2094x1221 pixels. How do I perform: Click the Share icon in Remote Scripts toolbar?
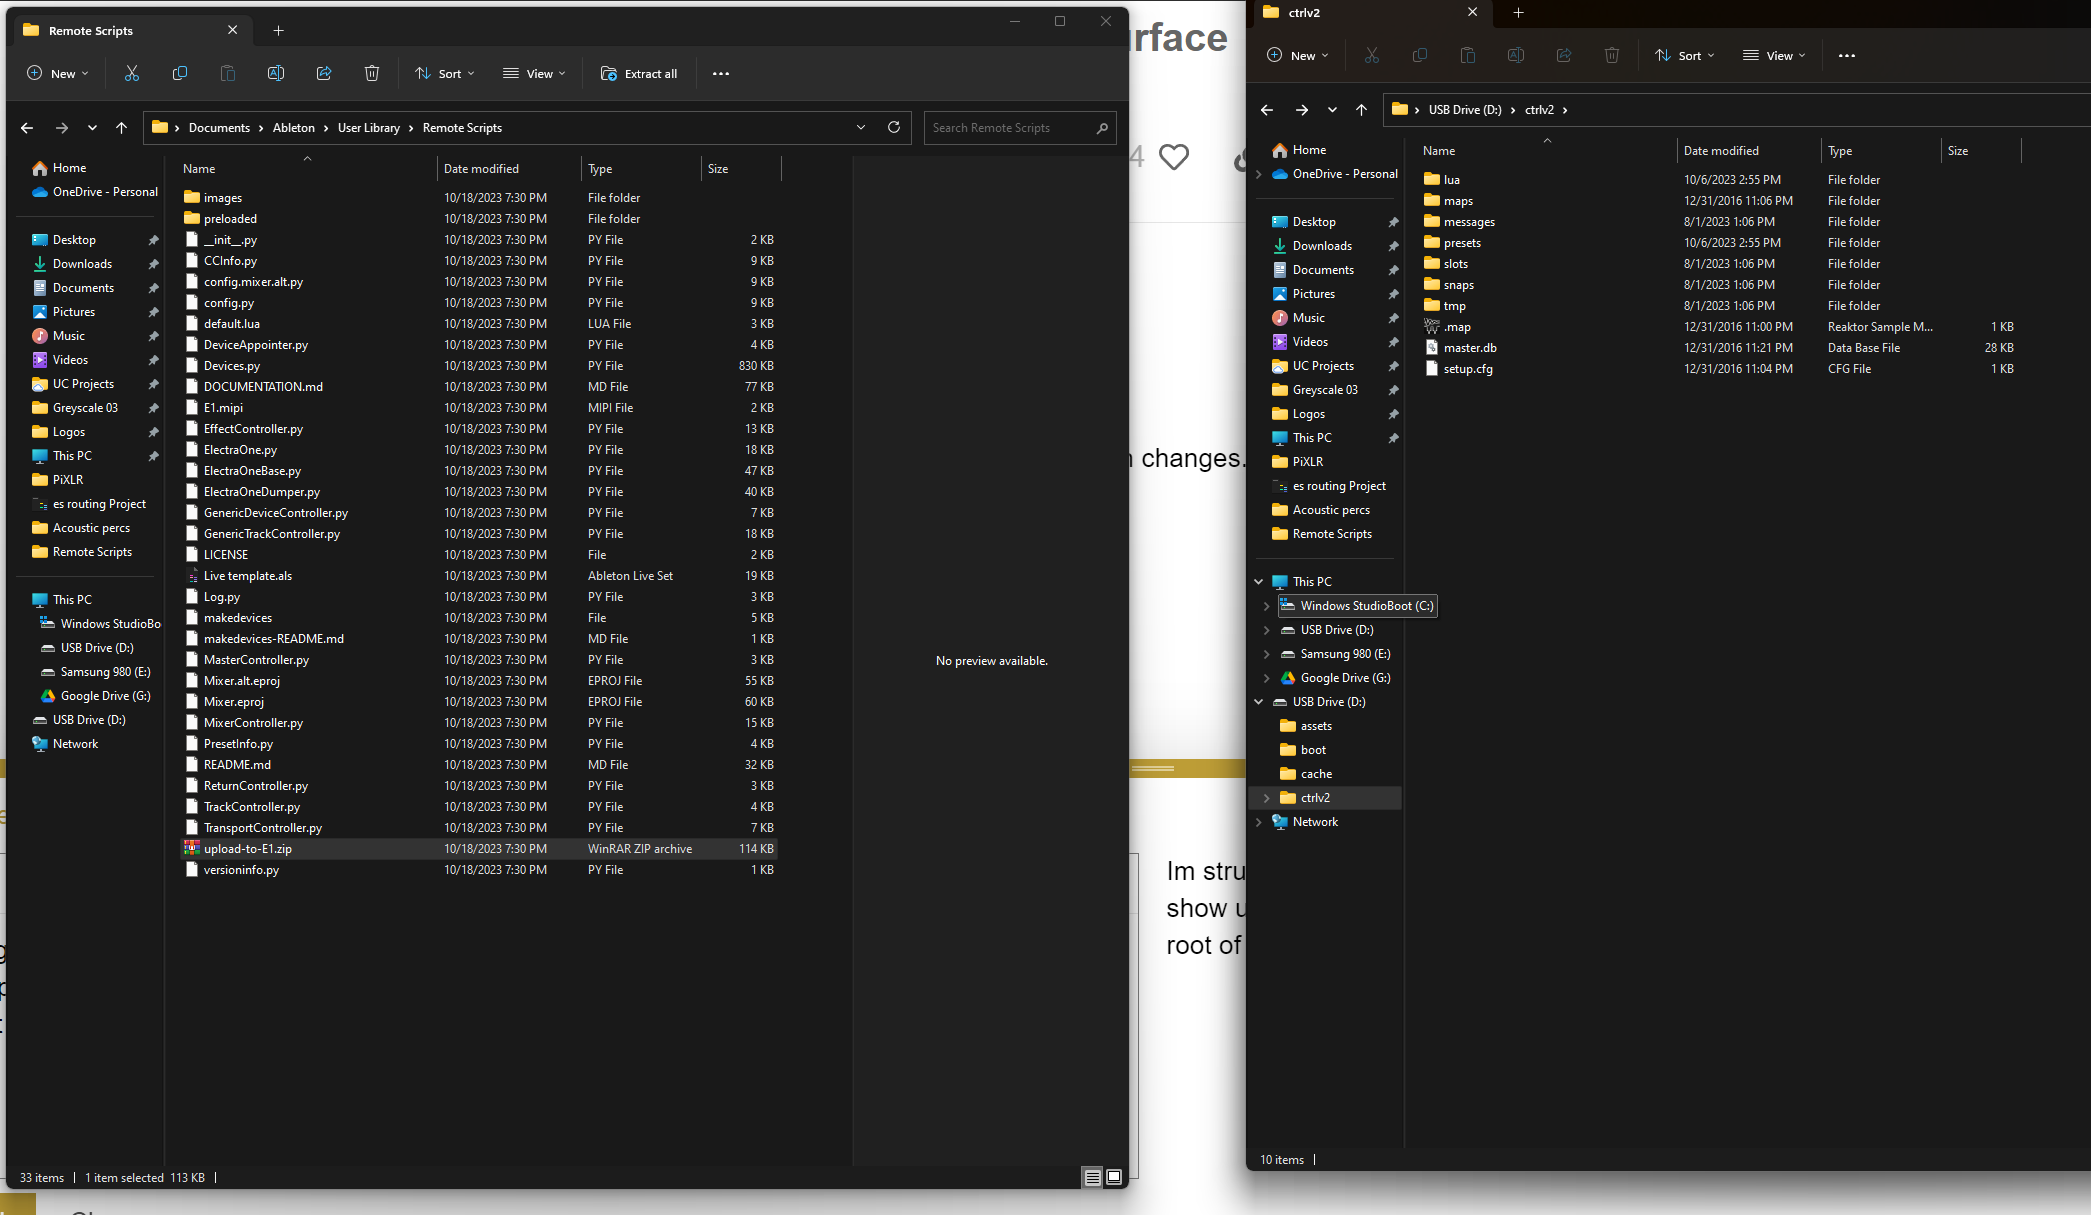[x=324, y=74]
